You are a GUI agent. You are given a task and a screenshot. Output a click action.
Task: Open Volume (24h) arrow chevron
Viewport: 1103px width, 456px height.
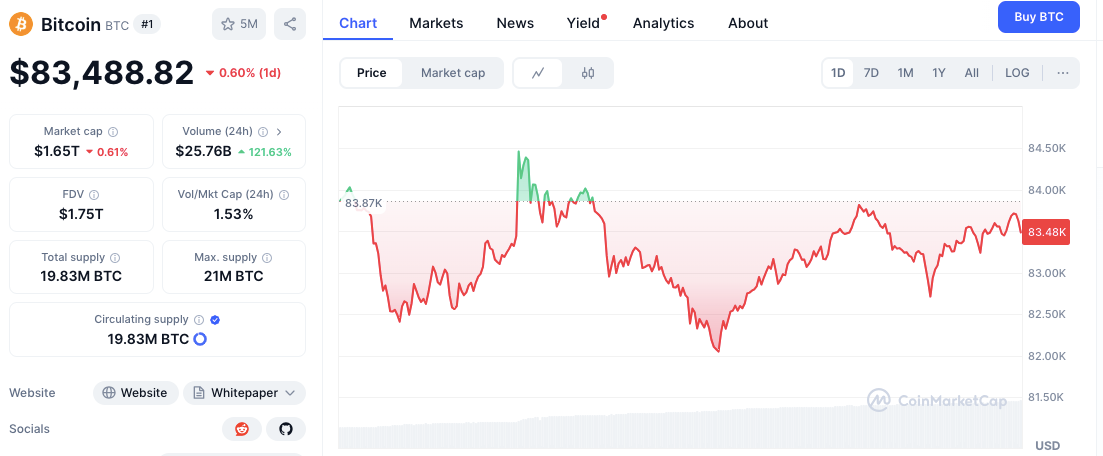coord(279,132)
